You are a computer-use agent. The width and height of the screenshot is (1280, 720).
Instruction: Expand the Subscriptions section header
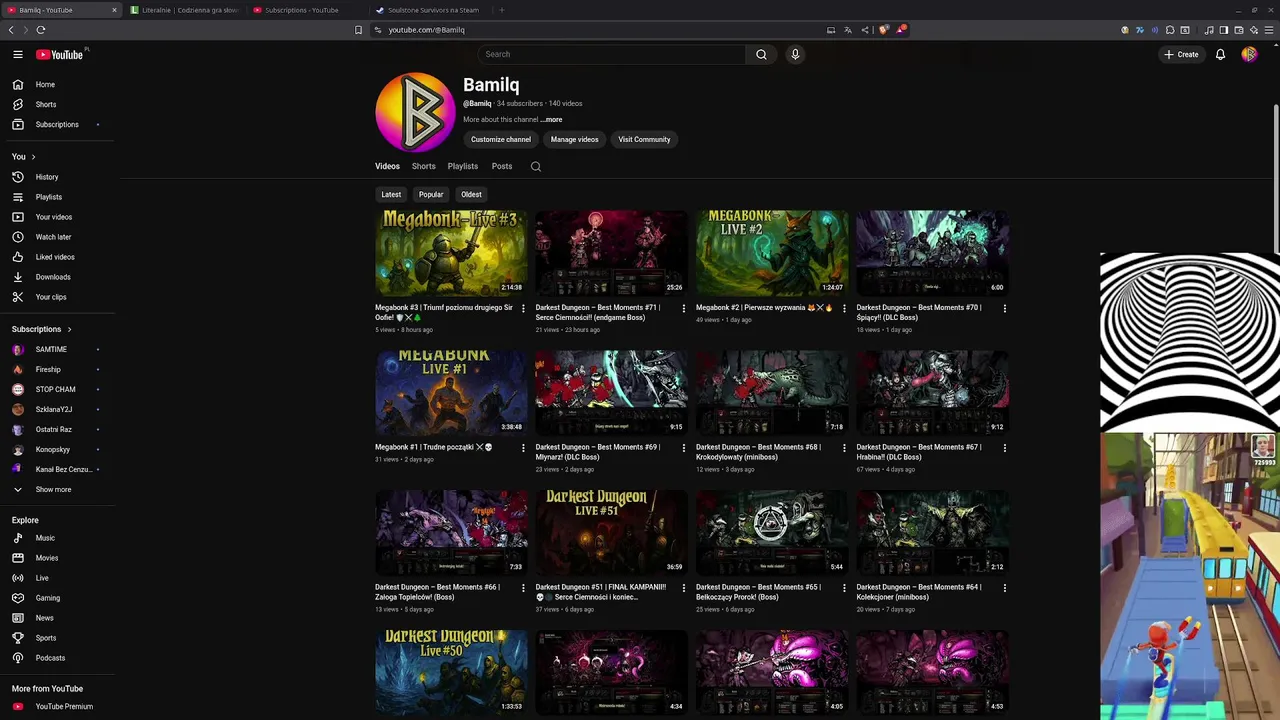tap(41, 329)
